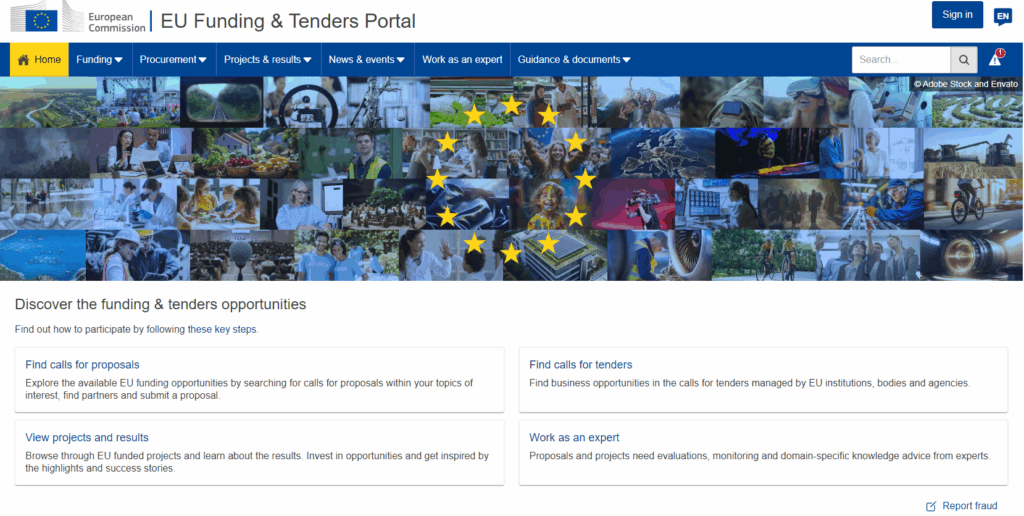Open the notifications alert icon

coord(995,59)
